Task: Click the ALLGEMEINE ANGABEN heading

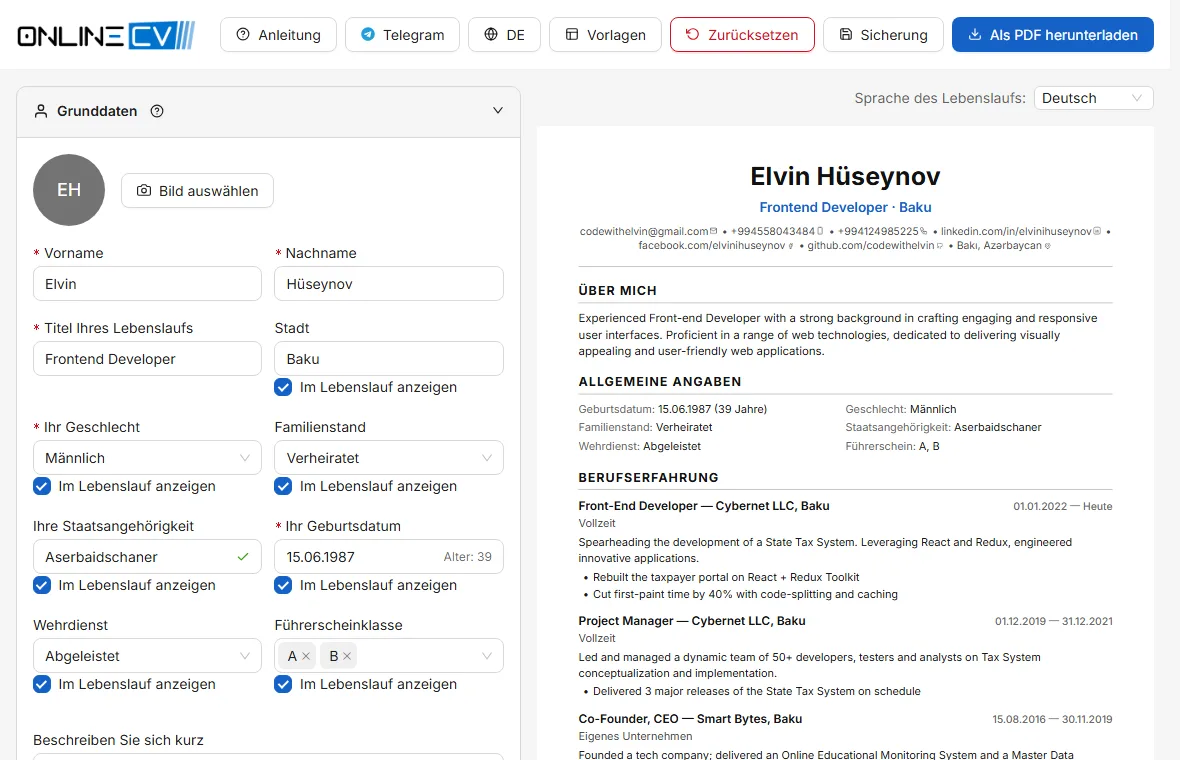Action: (x=660, y=382)
